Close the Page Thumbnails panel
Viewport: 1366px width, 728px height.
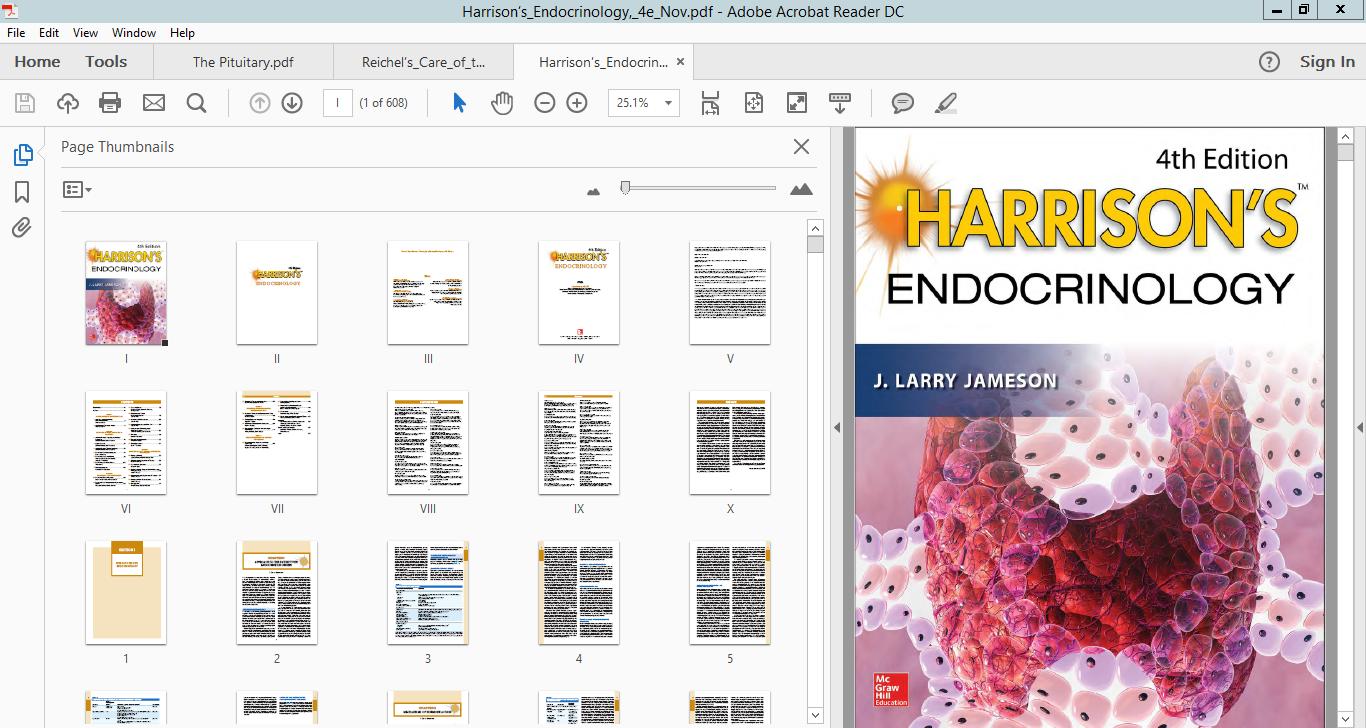[x=801, y=147]
